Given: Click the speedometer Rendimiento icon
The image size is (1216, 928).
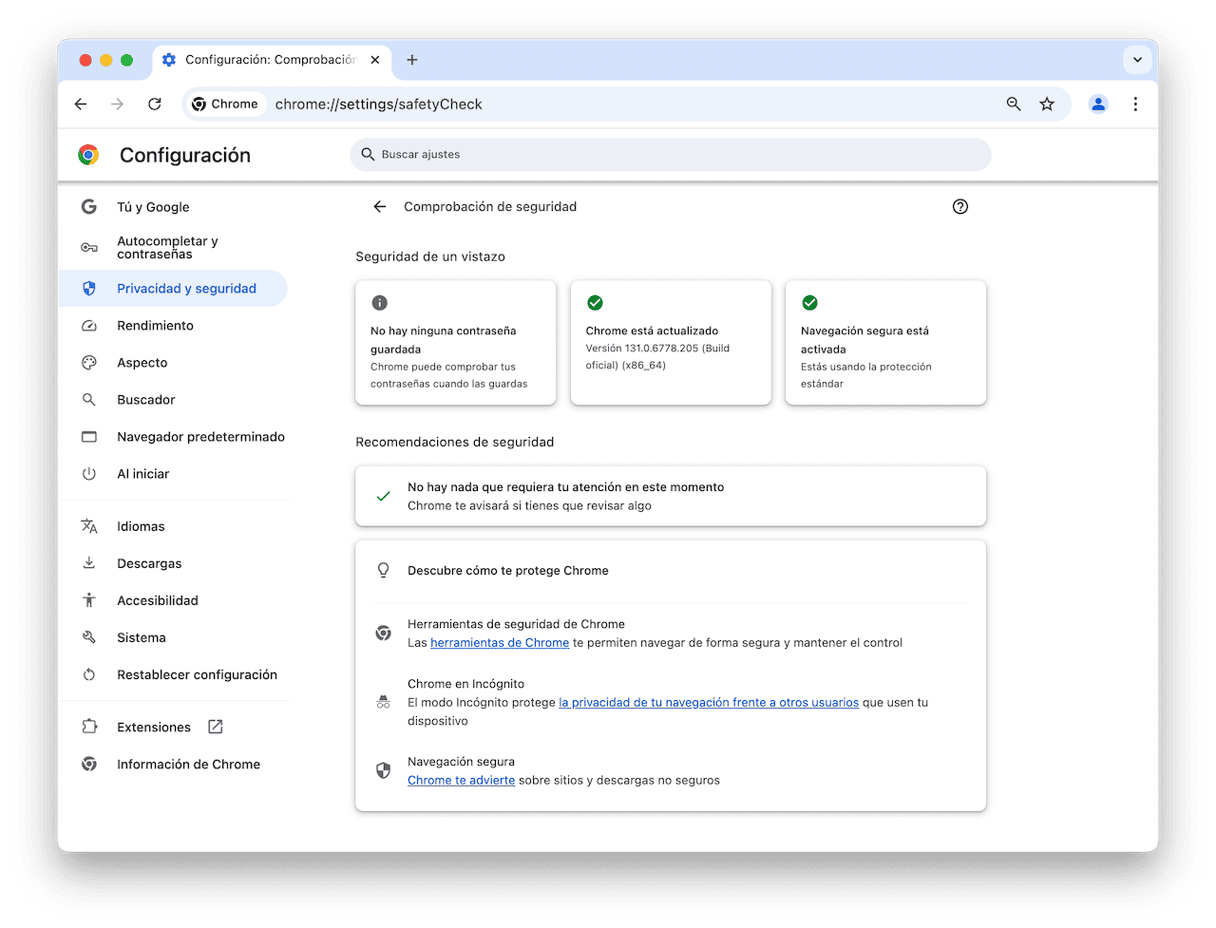Looking at the screenshot, I should [89, 326].
